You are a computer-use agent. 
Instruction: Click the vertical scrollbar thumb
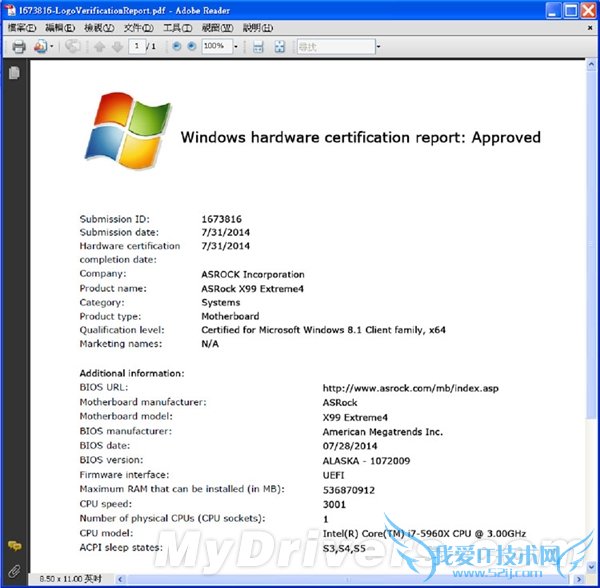pyautogui.click(x=591, y=245)
